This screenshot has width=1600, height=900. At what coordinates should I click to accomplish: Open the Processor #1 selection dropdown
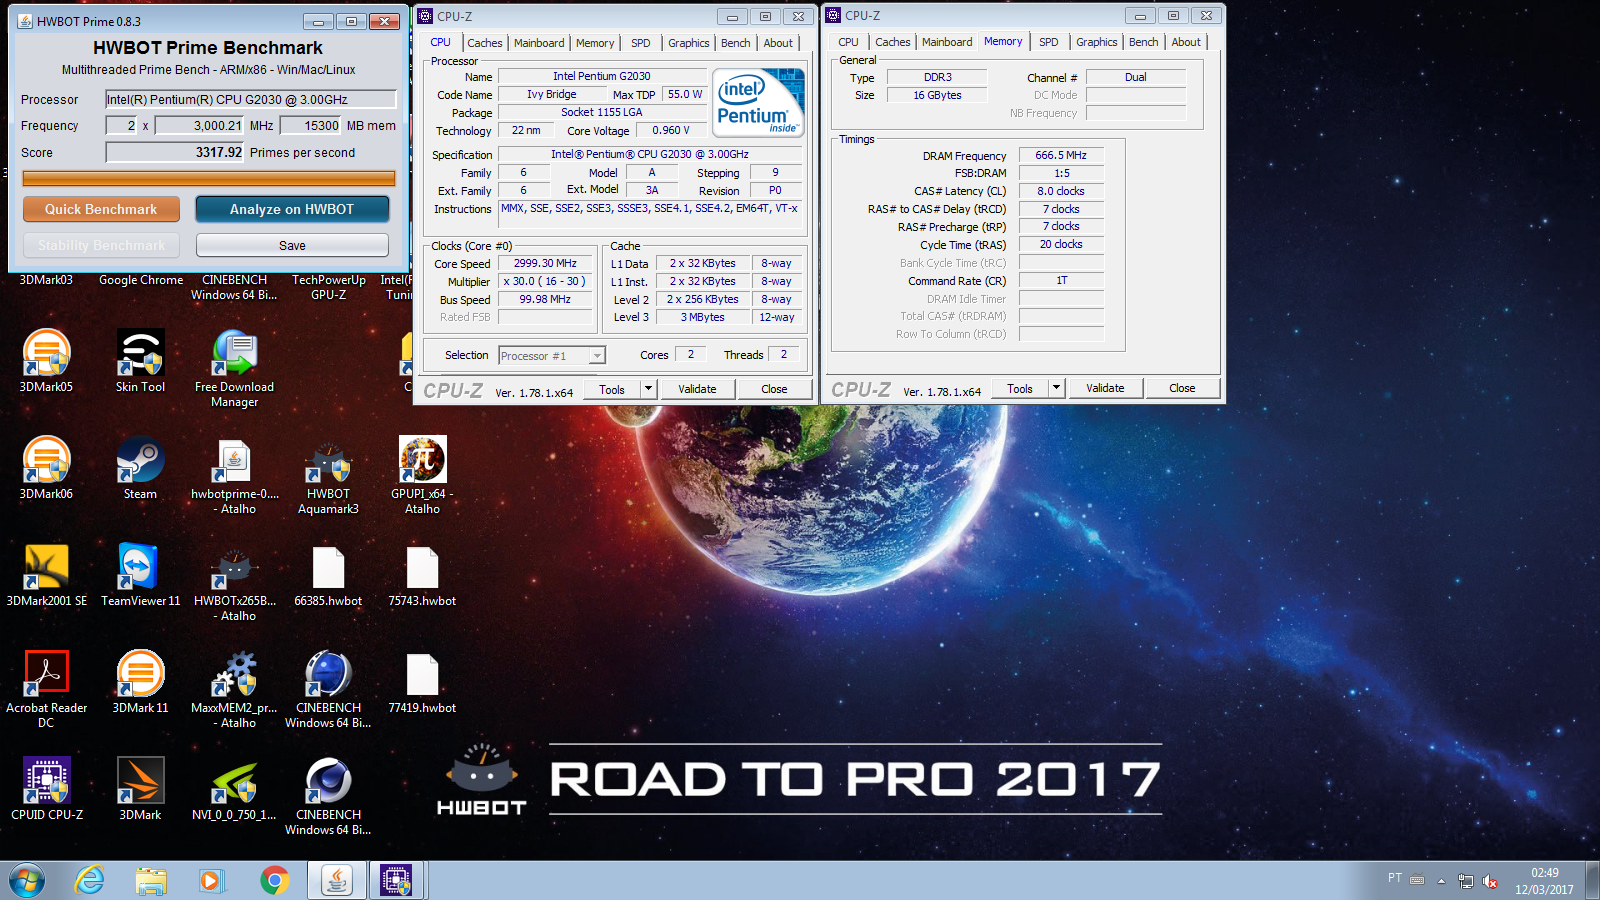552,355
